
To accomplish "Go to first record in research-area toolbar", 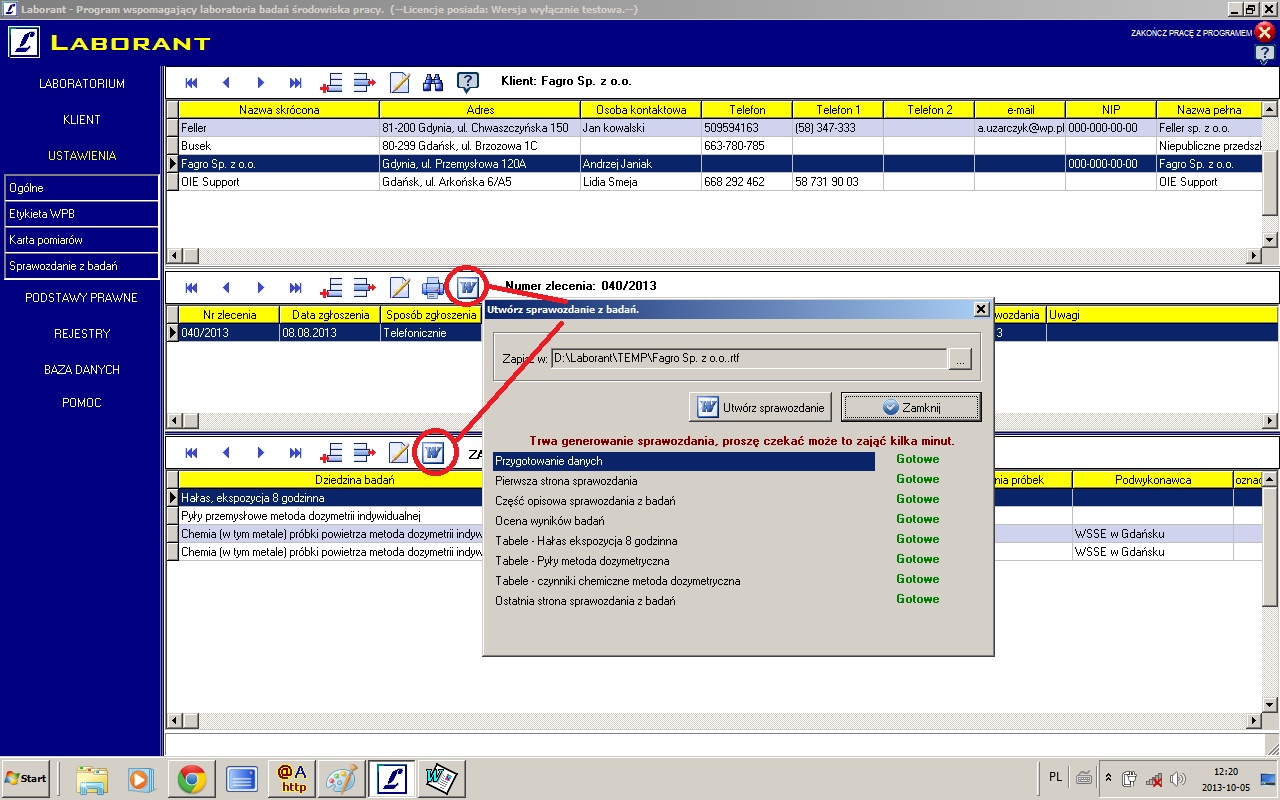I will [x=191, y=453].
